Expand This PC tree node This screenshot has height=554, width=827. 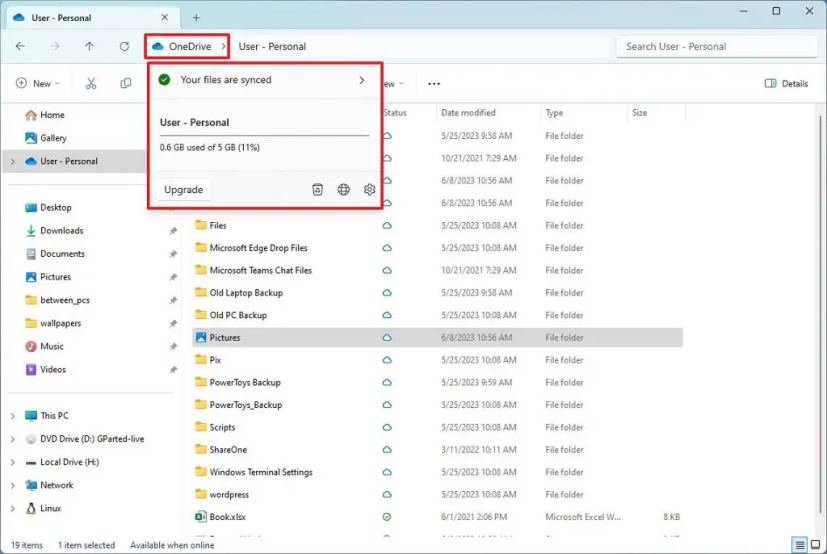tap(13, 416)
